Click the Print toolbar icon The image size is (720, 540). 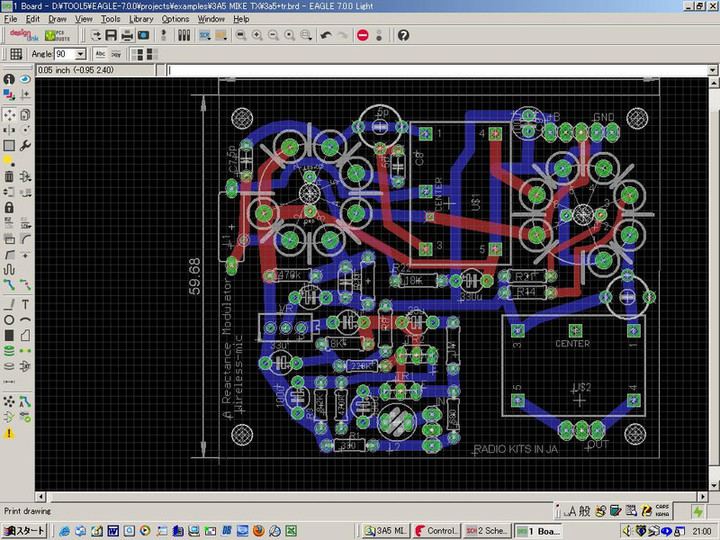click(126, 35)
